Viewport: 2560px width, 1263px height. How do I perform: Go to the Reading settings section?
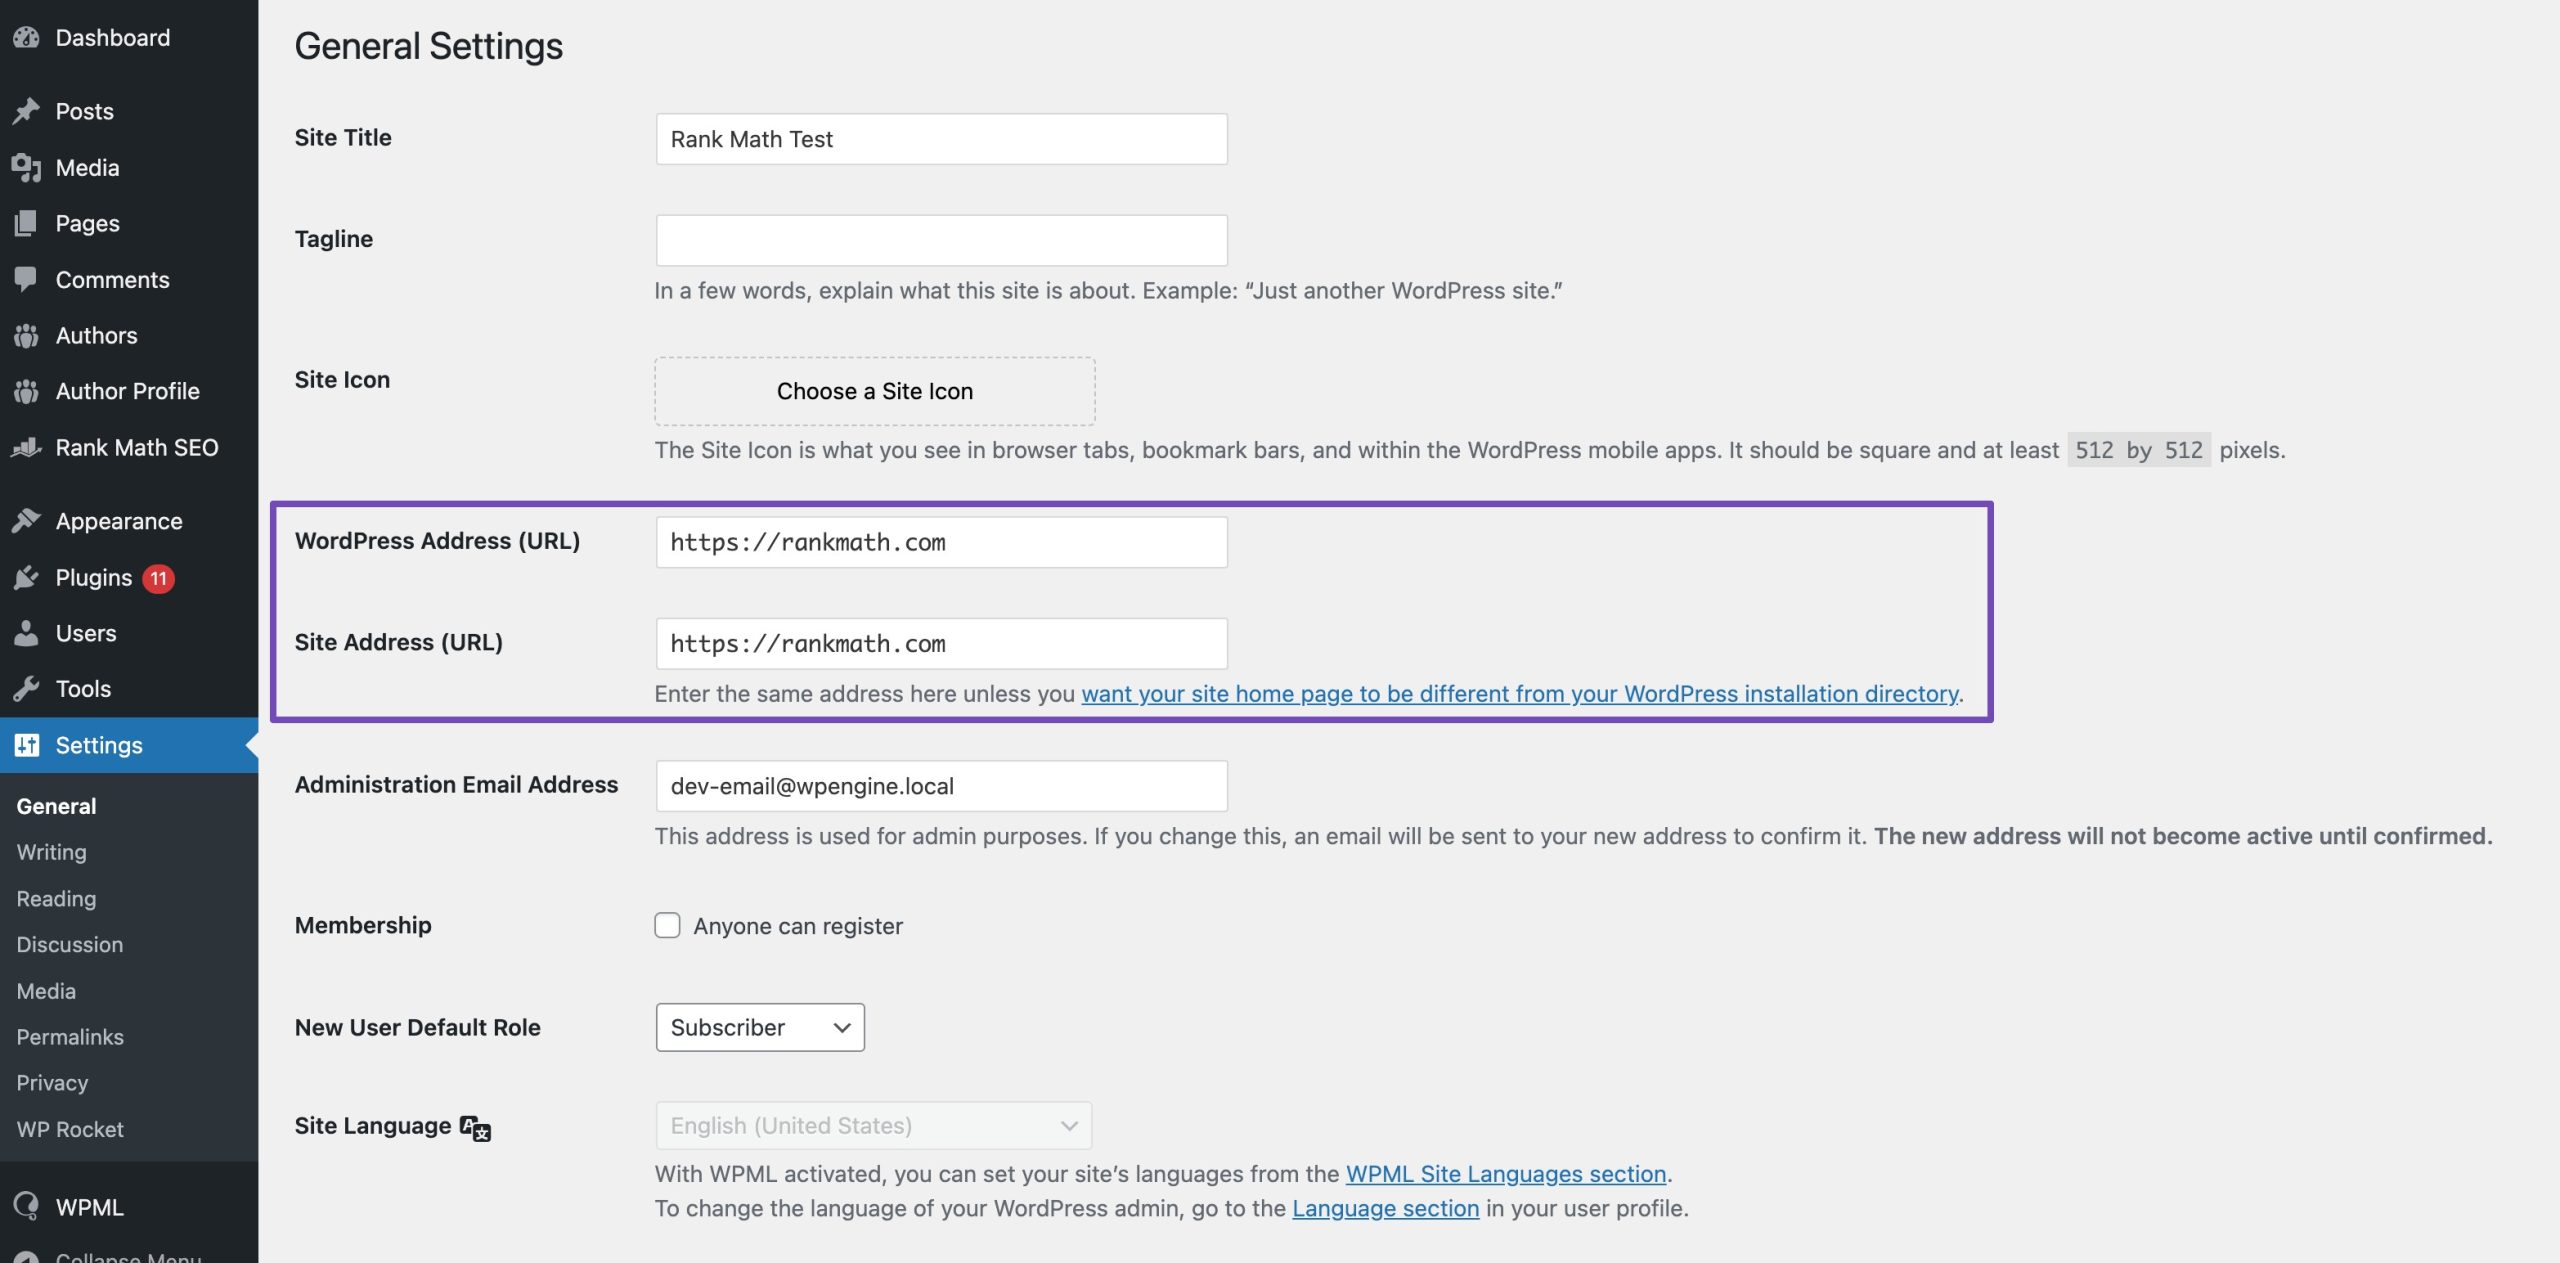pos(56,898)
